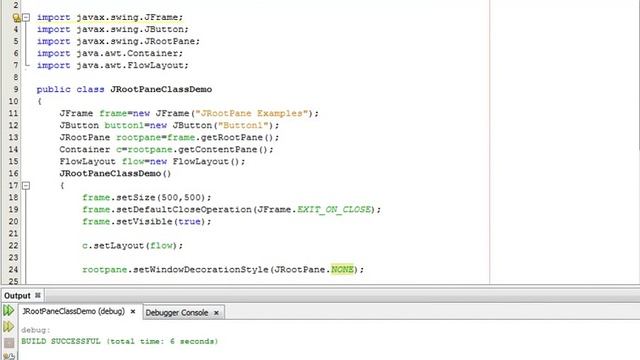Click the import java.awt.Container statement
Viewport: 640px width, 360px height.
click(110, 53)
